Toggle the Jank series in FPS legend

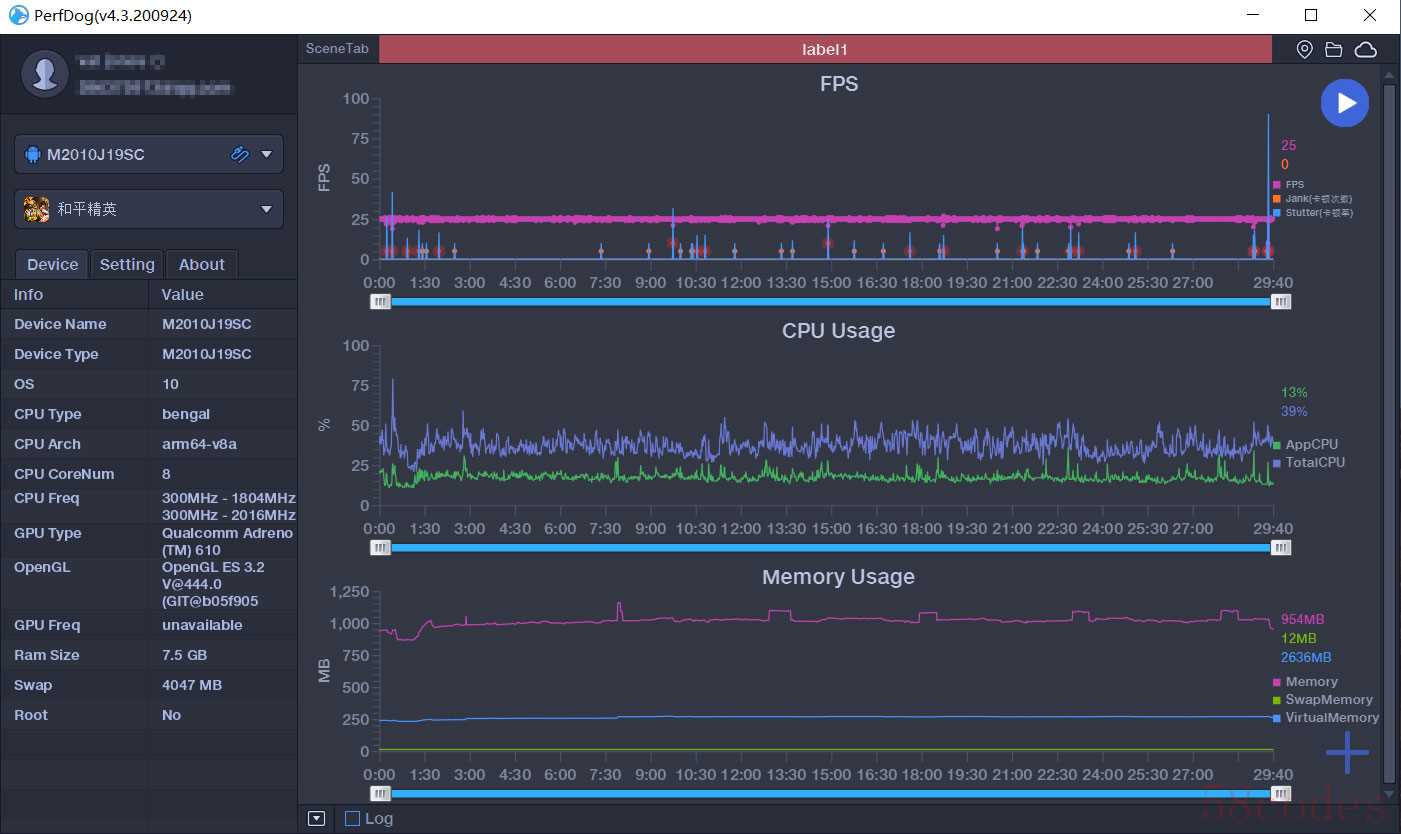coord(1315,199)
